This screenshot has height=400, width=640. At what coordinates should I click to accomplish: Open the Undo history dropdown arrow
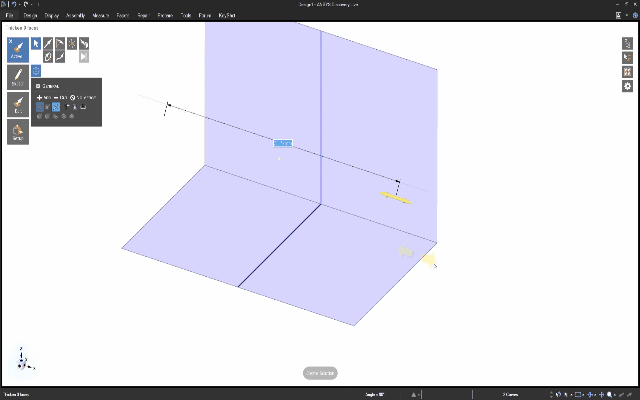[19, 4]
